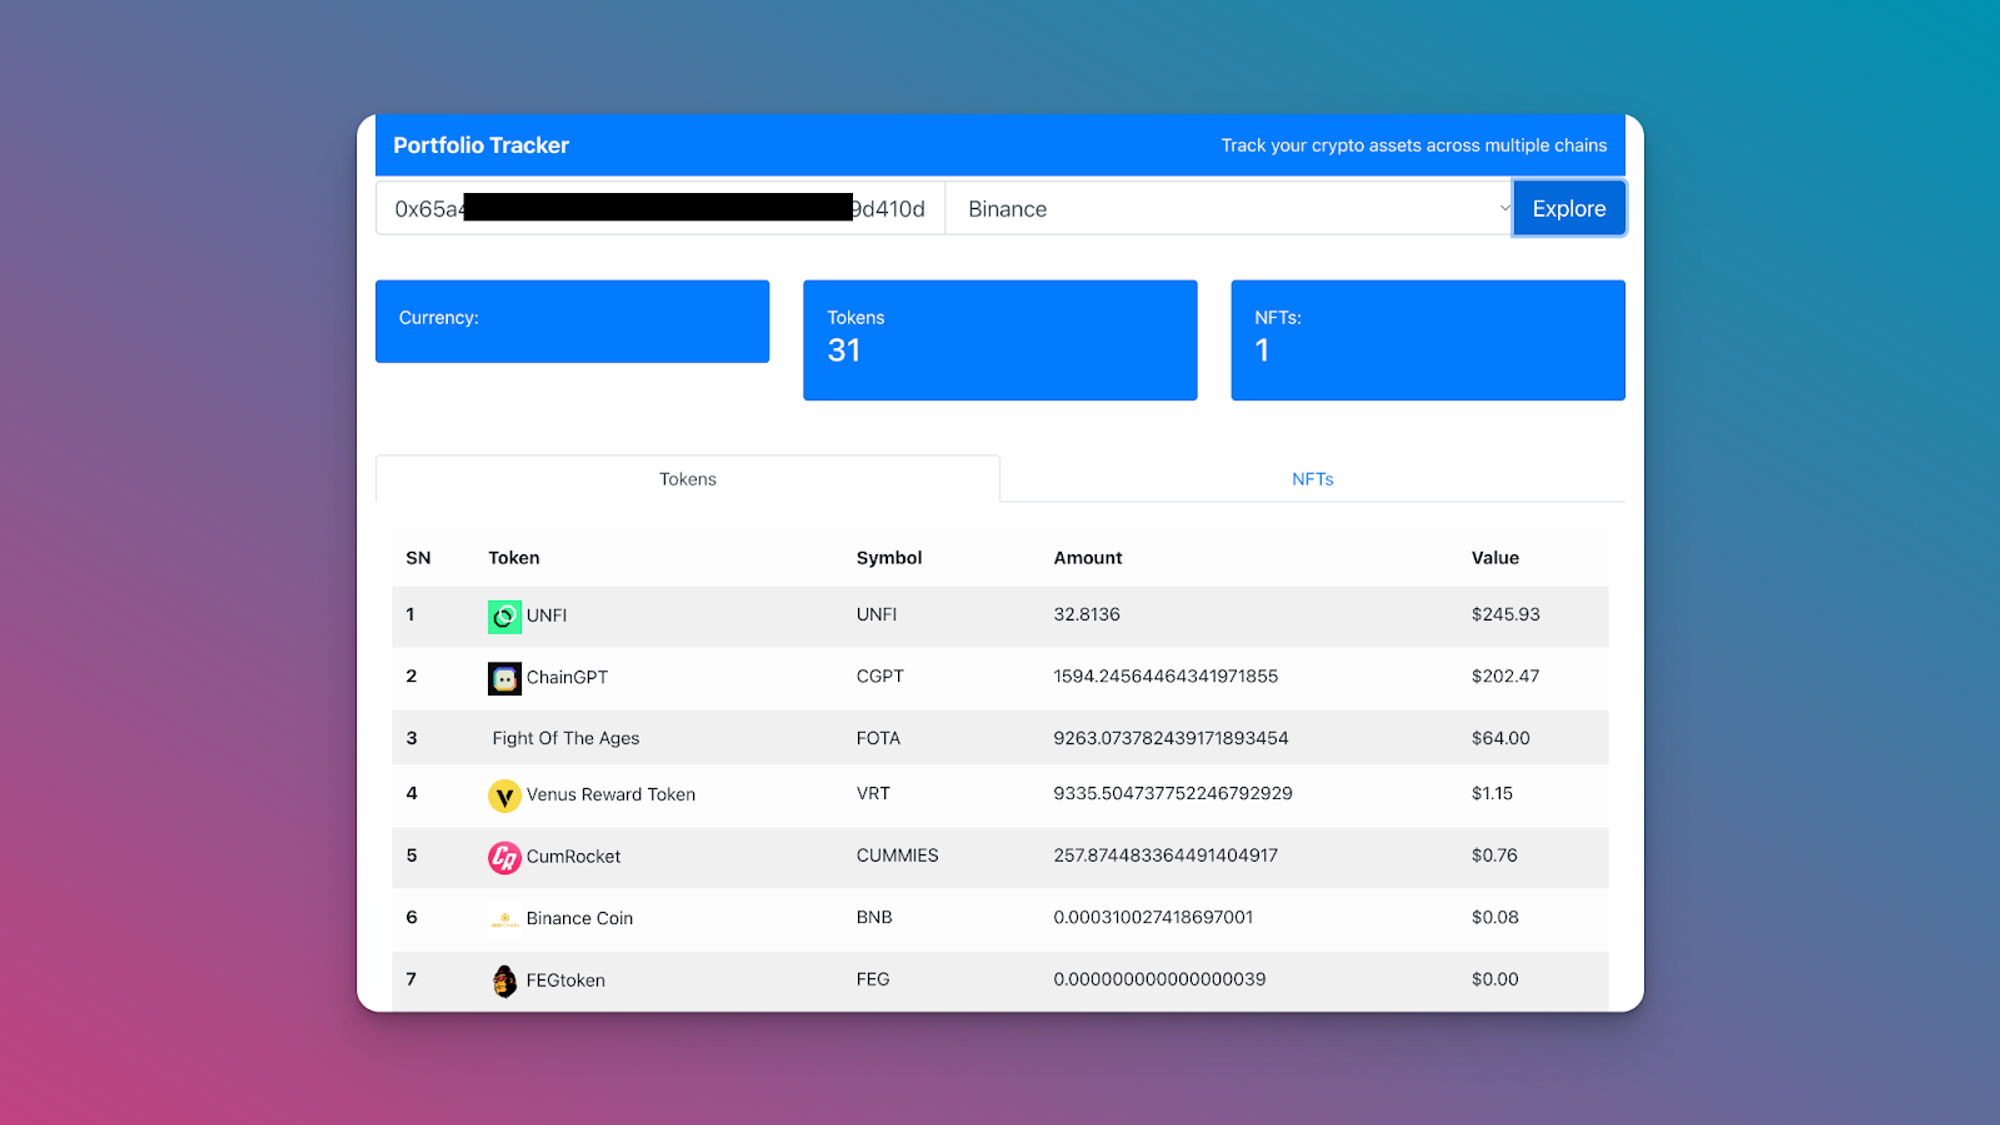Click the dropdown chevron next to Binance
Viewport: 2000px width, 1125px height.
[x=1504, y=208]
